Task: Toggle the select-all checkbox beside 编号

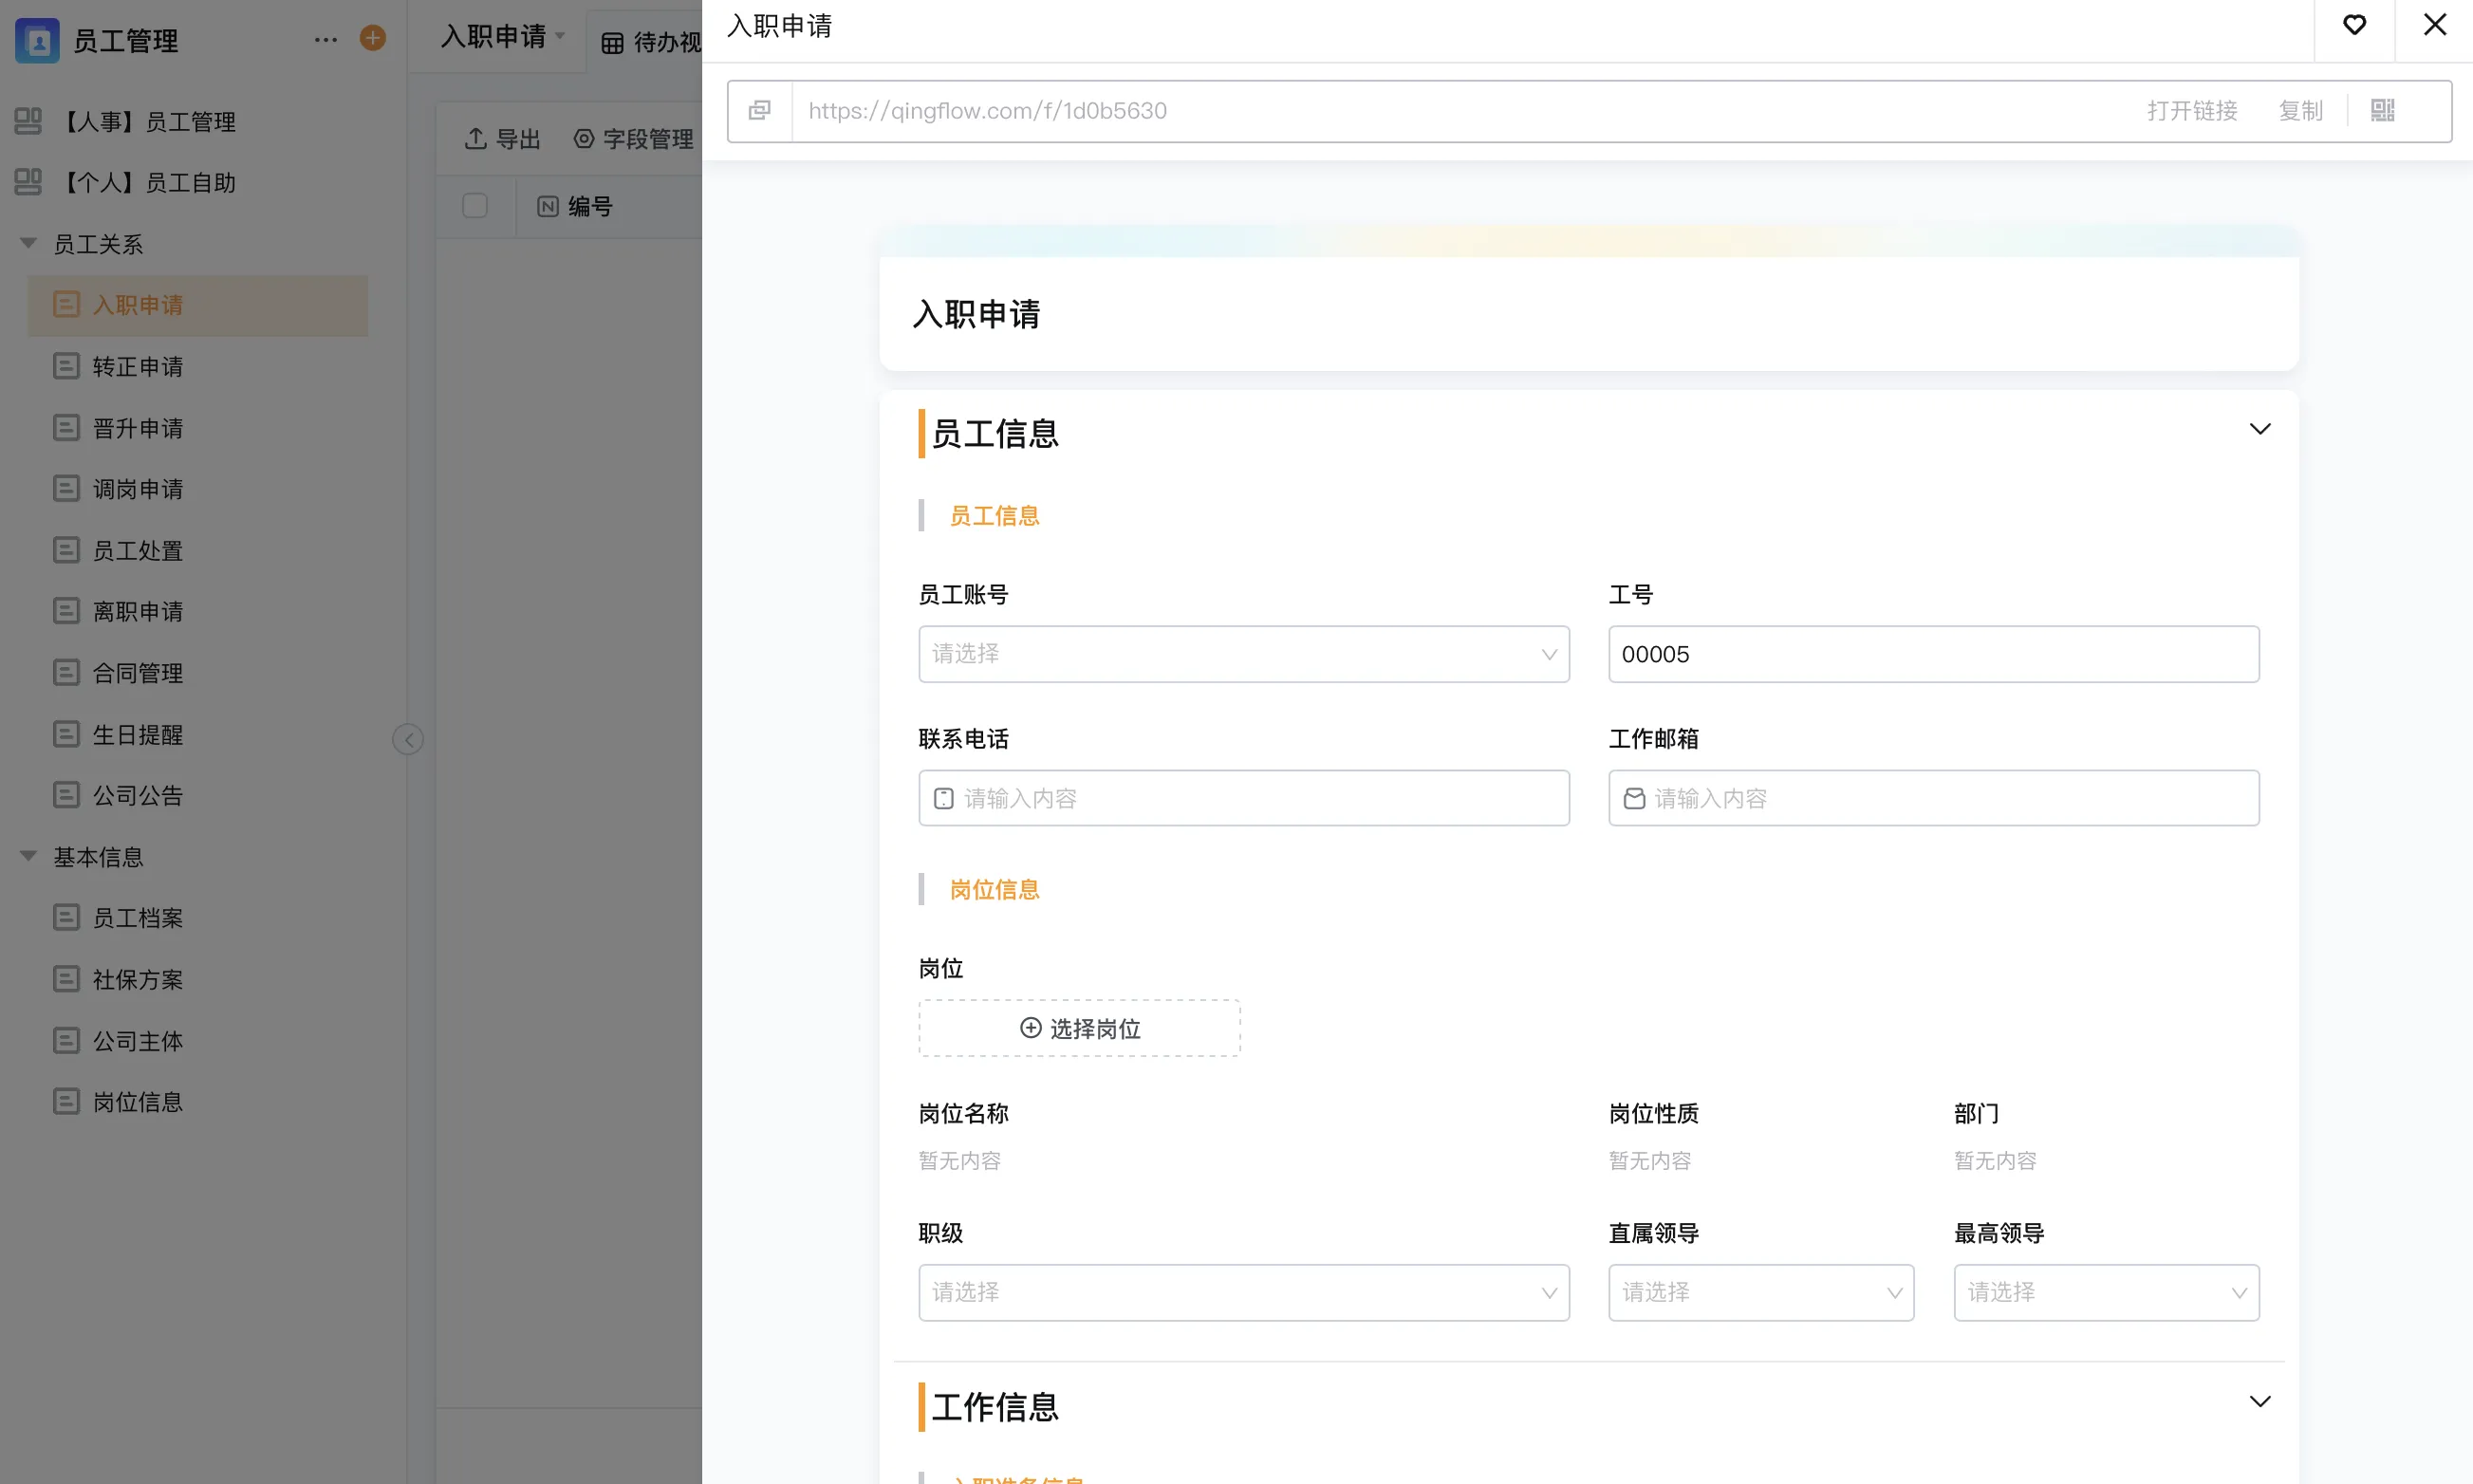Action: [475, 206]
